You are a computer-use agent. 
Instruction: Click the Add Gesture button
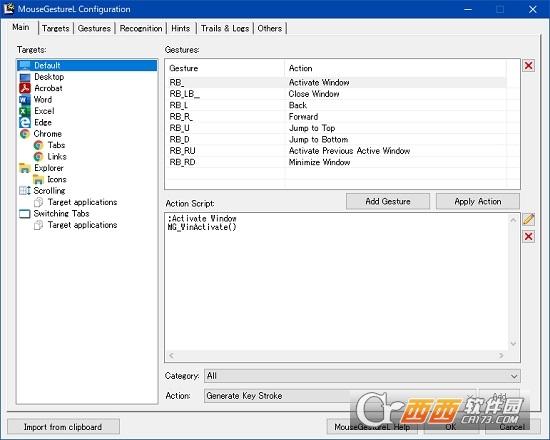(x=388, y=201)
